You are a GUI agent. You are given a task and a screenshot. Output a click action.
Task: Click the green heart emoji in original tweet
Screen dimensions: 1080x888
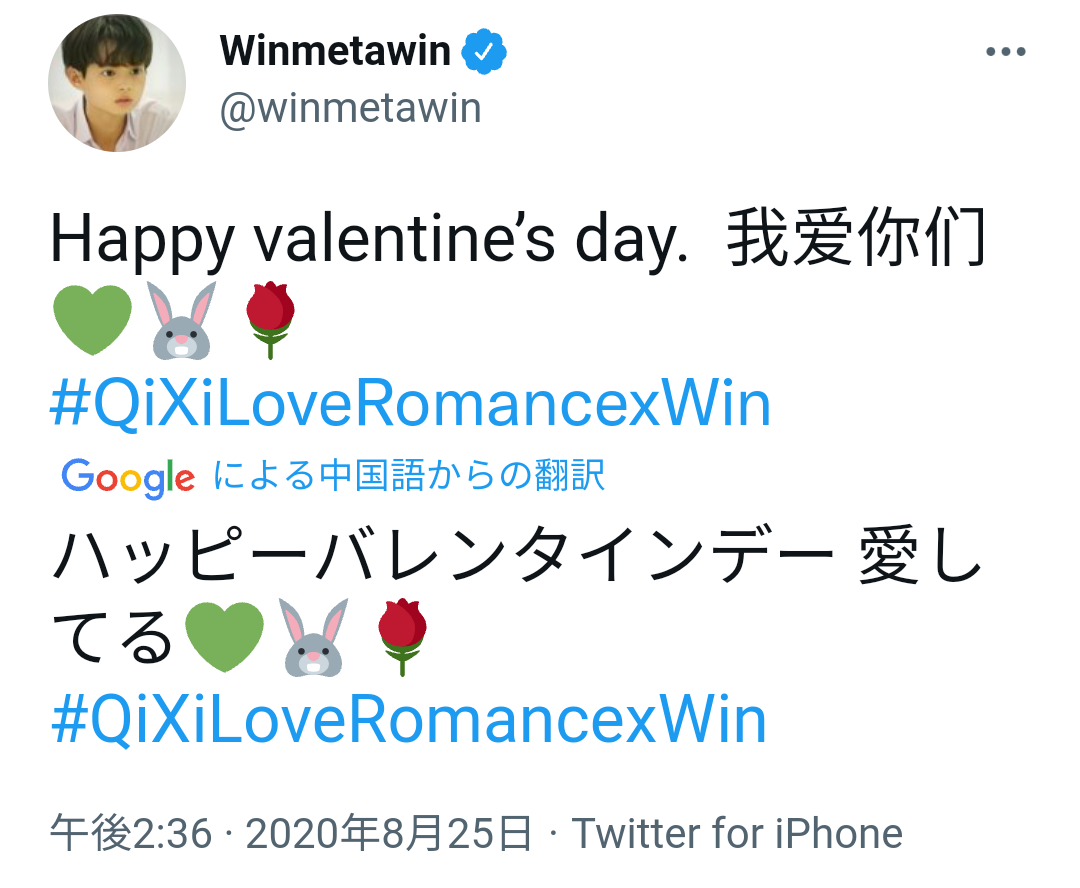pos(91,320)
